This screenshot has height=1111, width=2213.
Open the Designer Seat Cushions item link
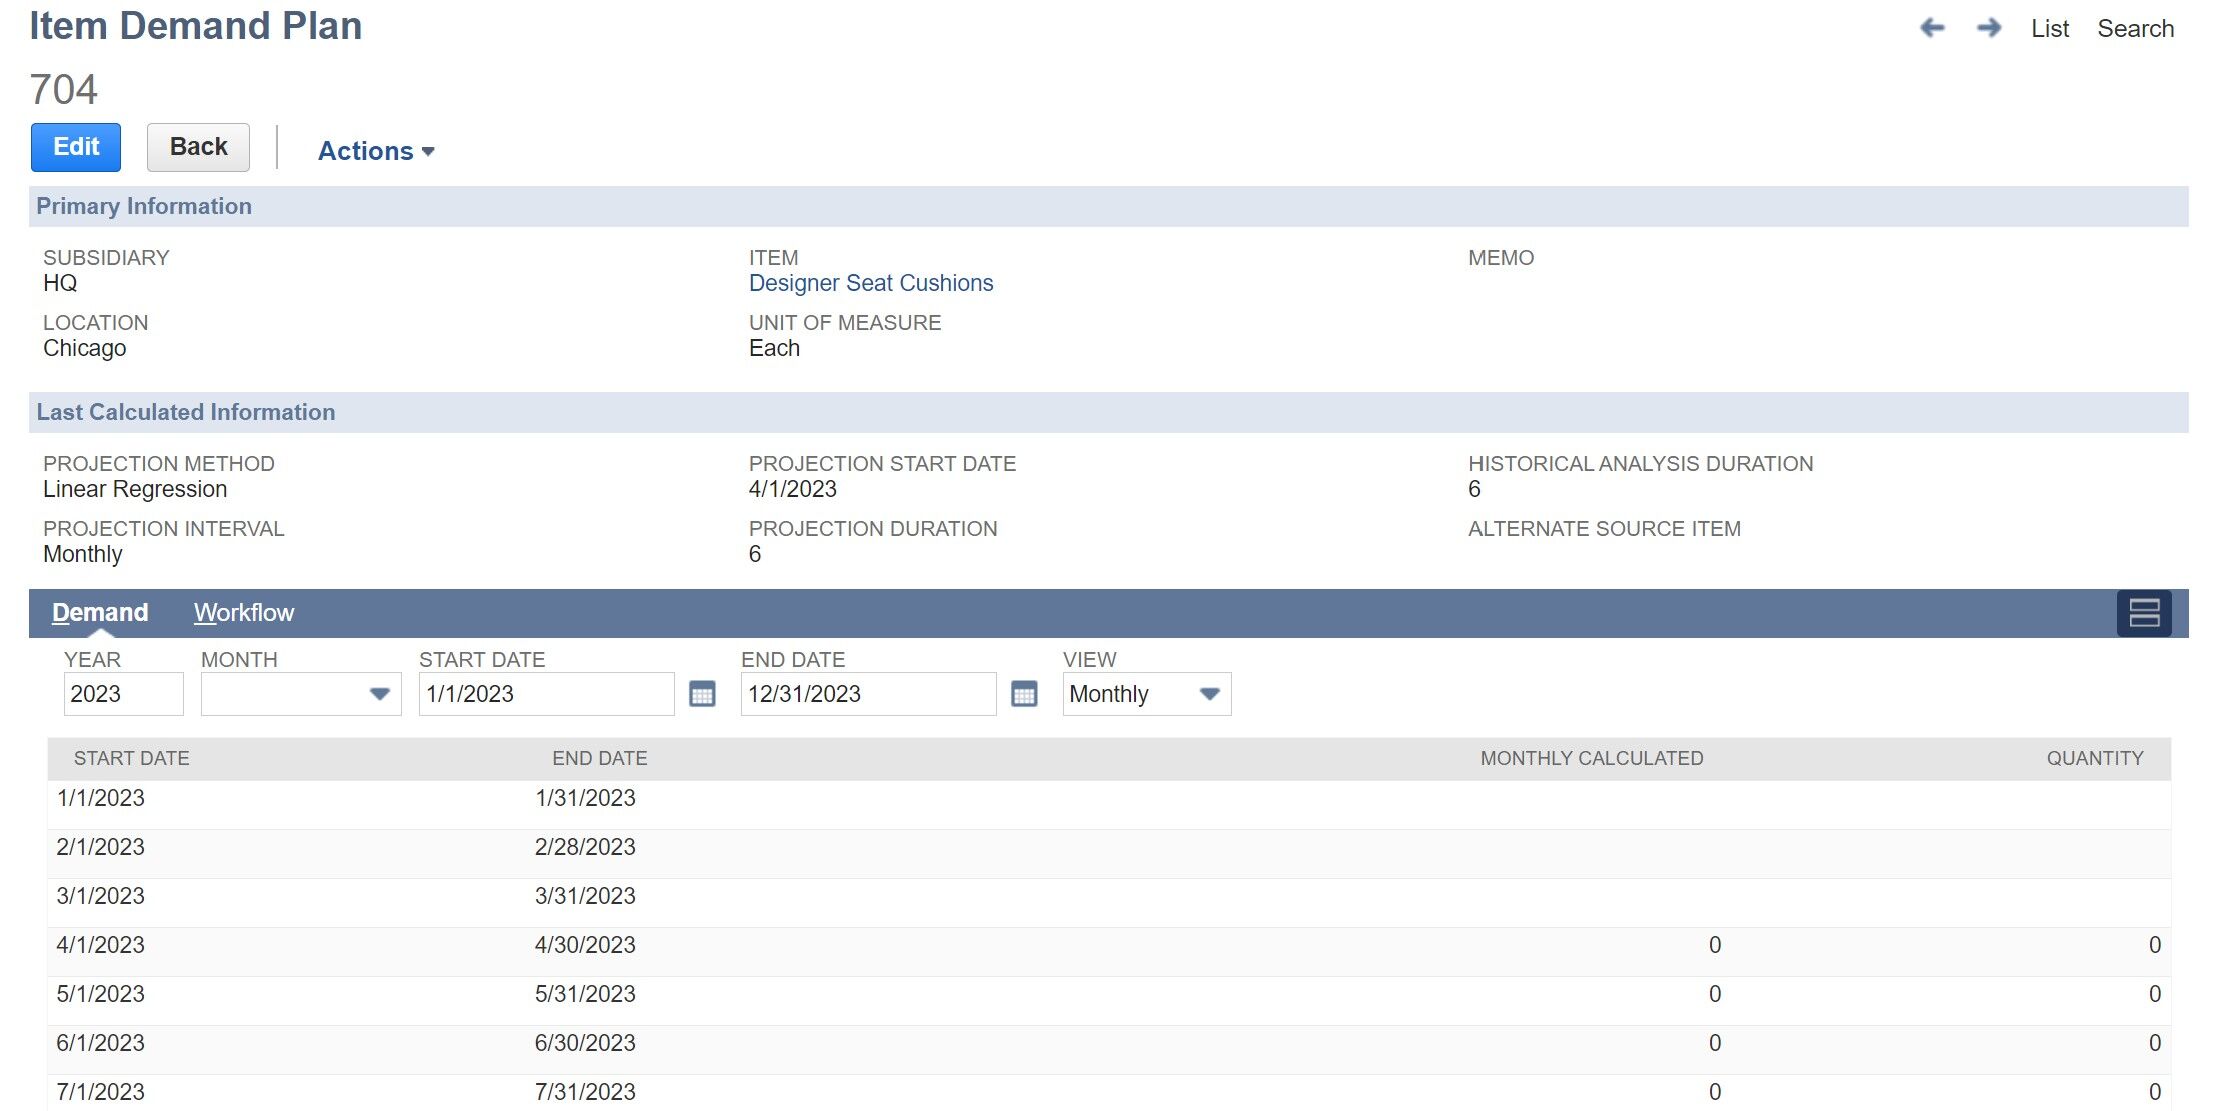(x=871, y=283)
